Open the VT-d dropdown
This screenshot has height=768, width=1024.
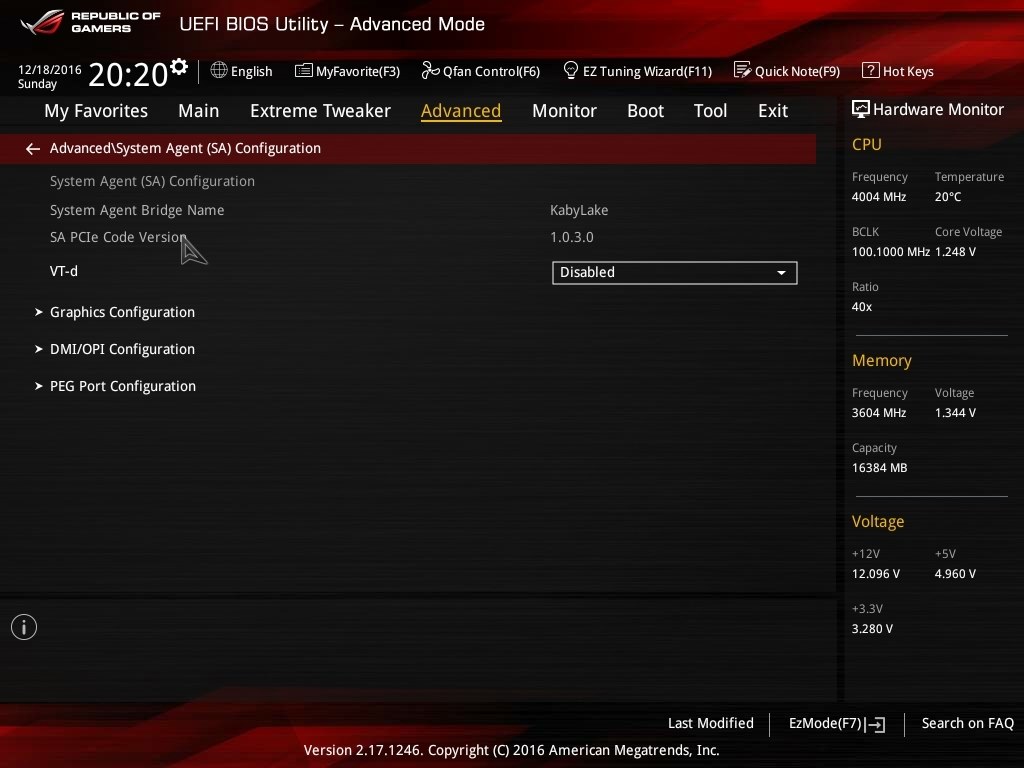coord(674,272)
